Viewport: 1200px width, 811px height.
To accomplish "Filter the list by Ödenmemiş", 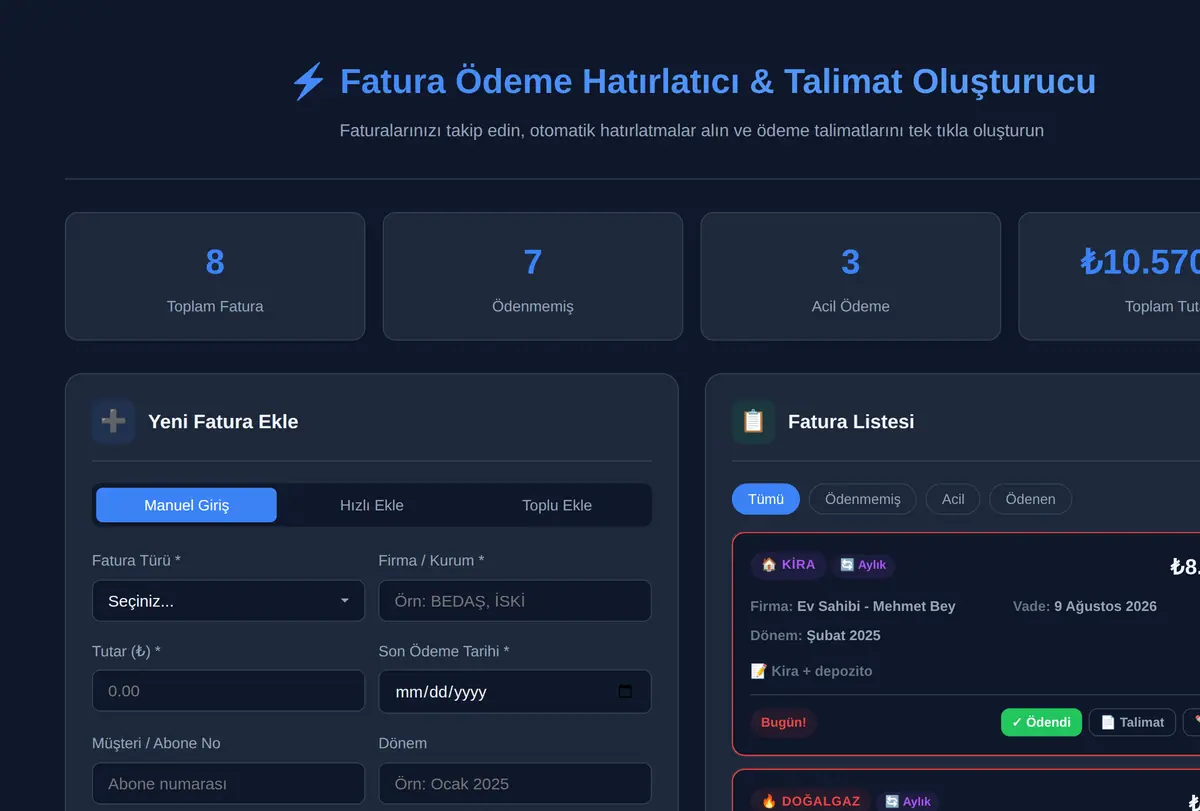I will click(x=862, y=499).
